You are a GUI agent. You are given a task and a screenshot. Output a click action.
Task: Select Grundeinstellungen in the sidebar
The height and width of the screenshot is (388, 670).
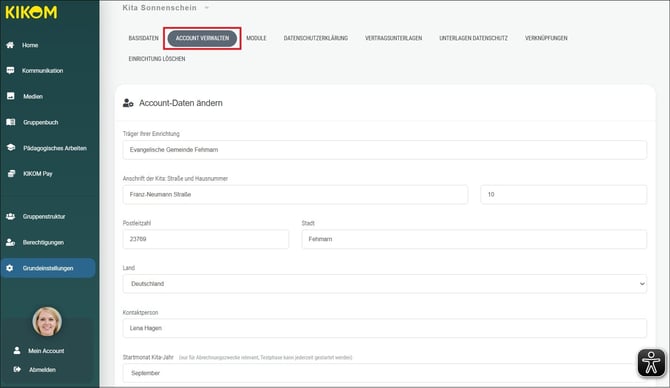48,268
